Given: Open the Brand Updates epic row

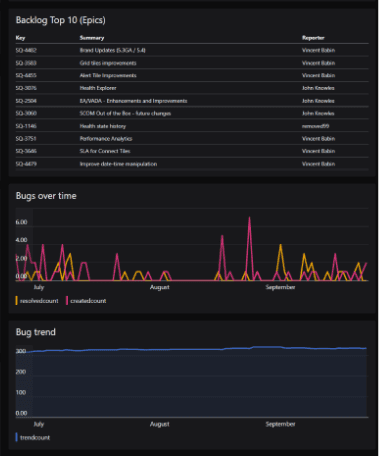Looking at the screenshot, I should click(192, 50).
